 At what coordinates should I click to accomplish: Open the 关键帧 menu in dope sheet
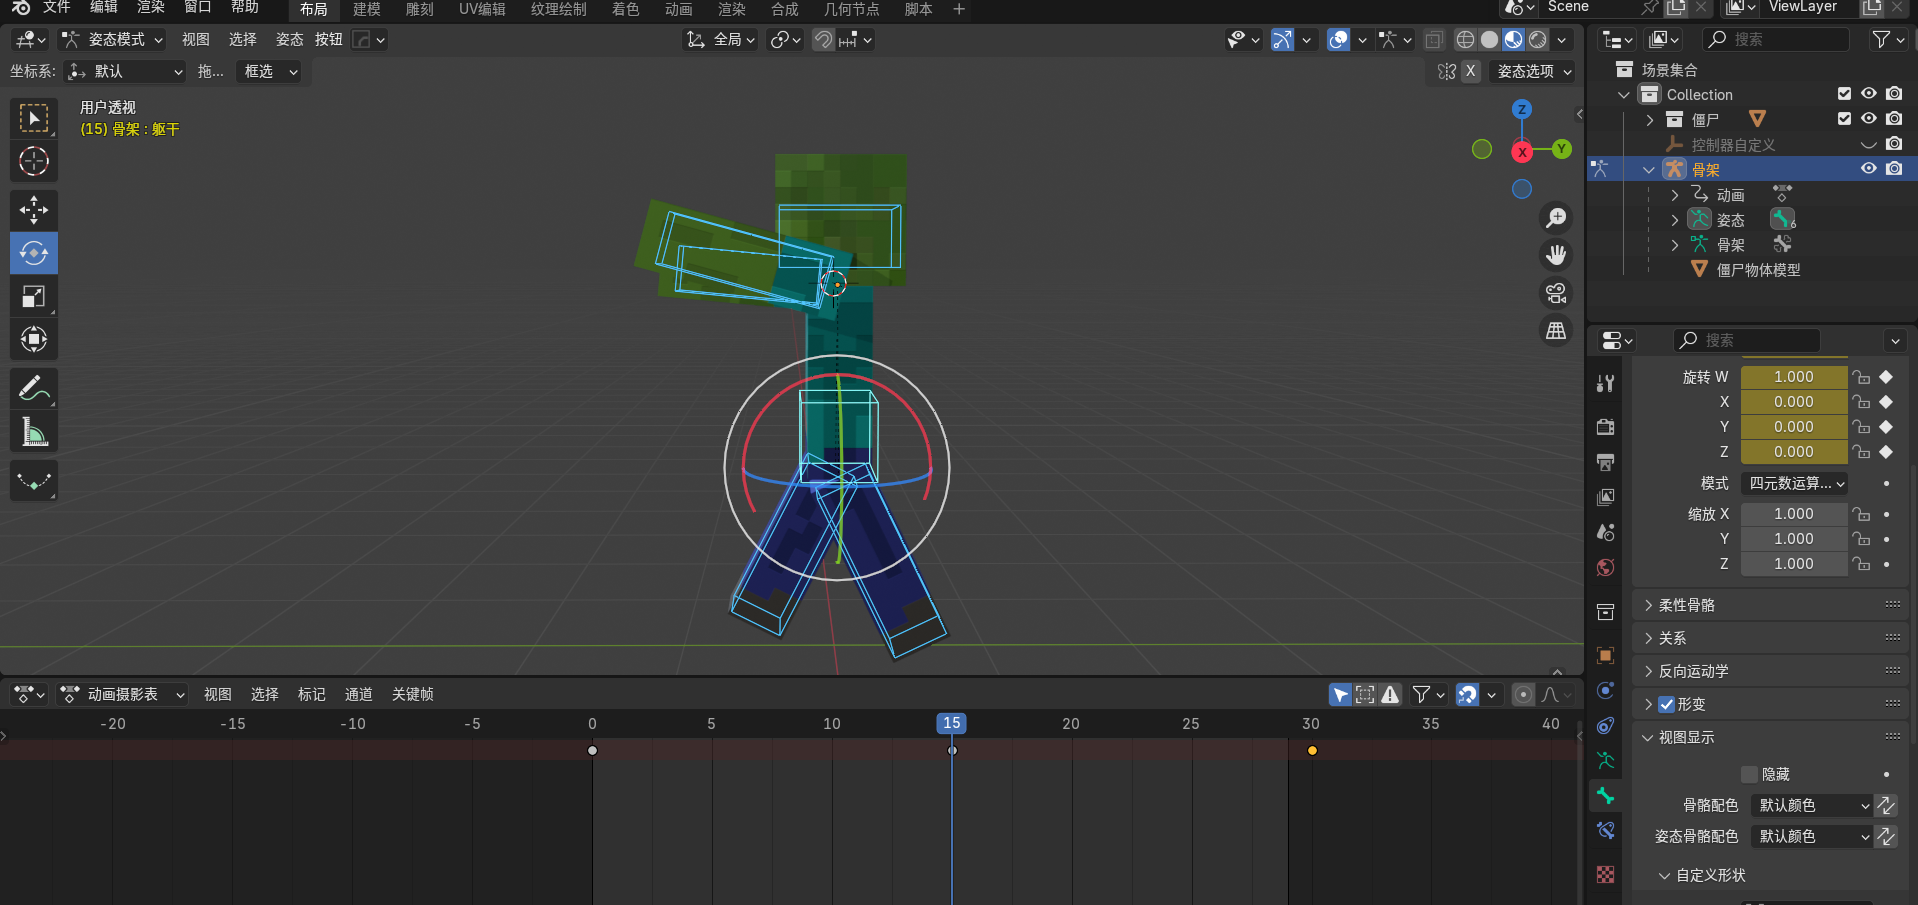click(412, 694)
